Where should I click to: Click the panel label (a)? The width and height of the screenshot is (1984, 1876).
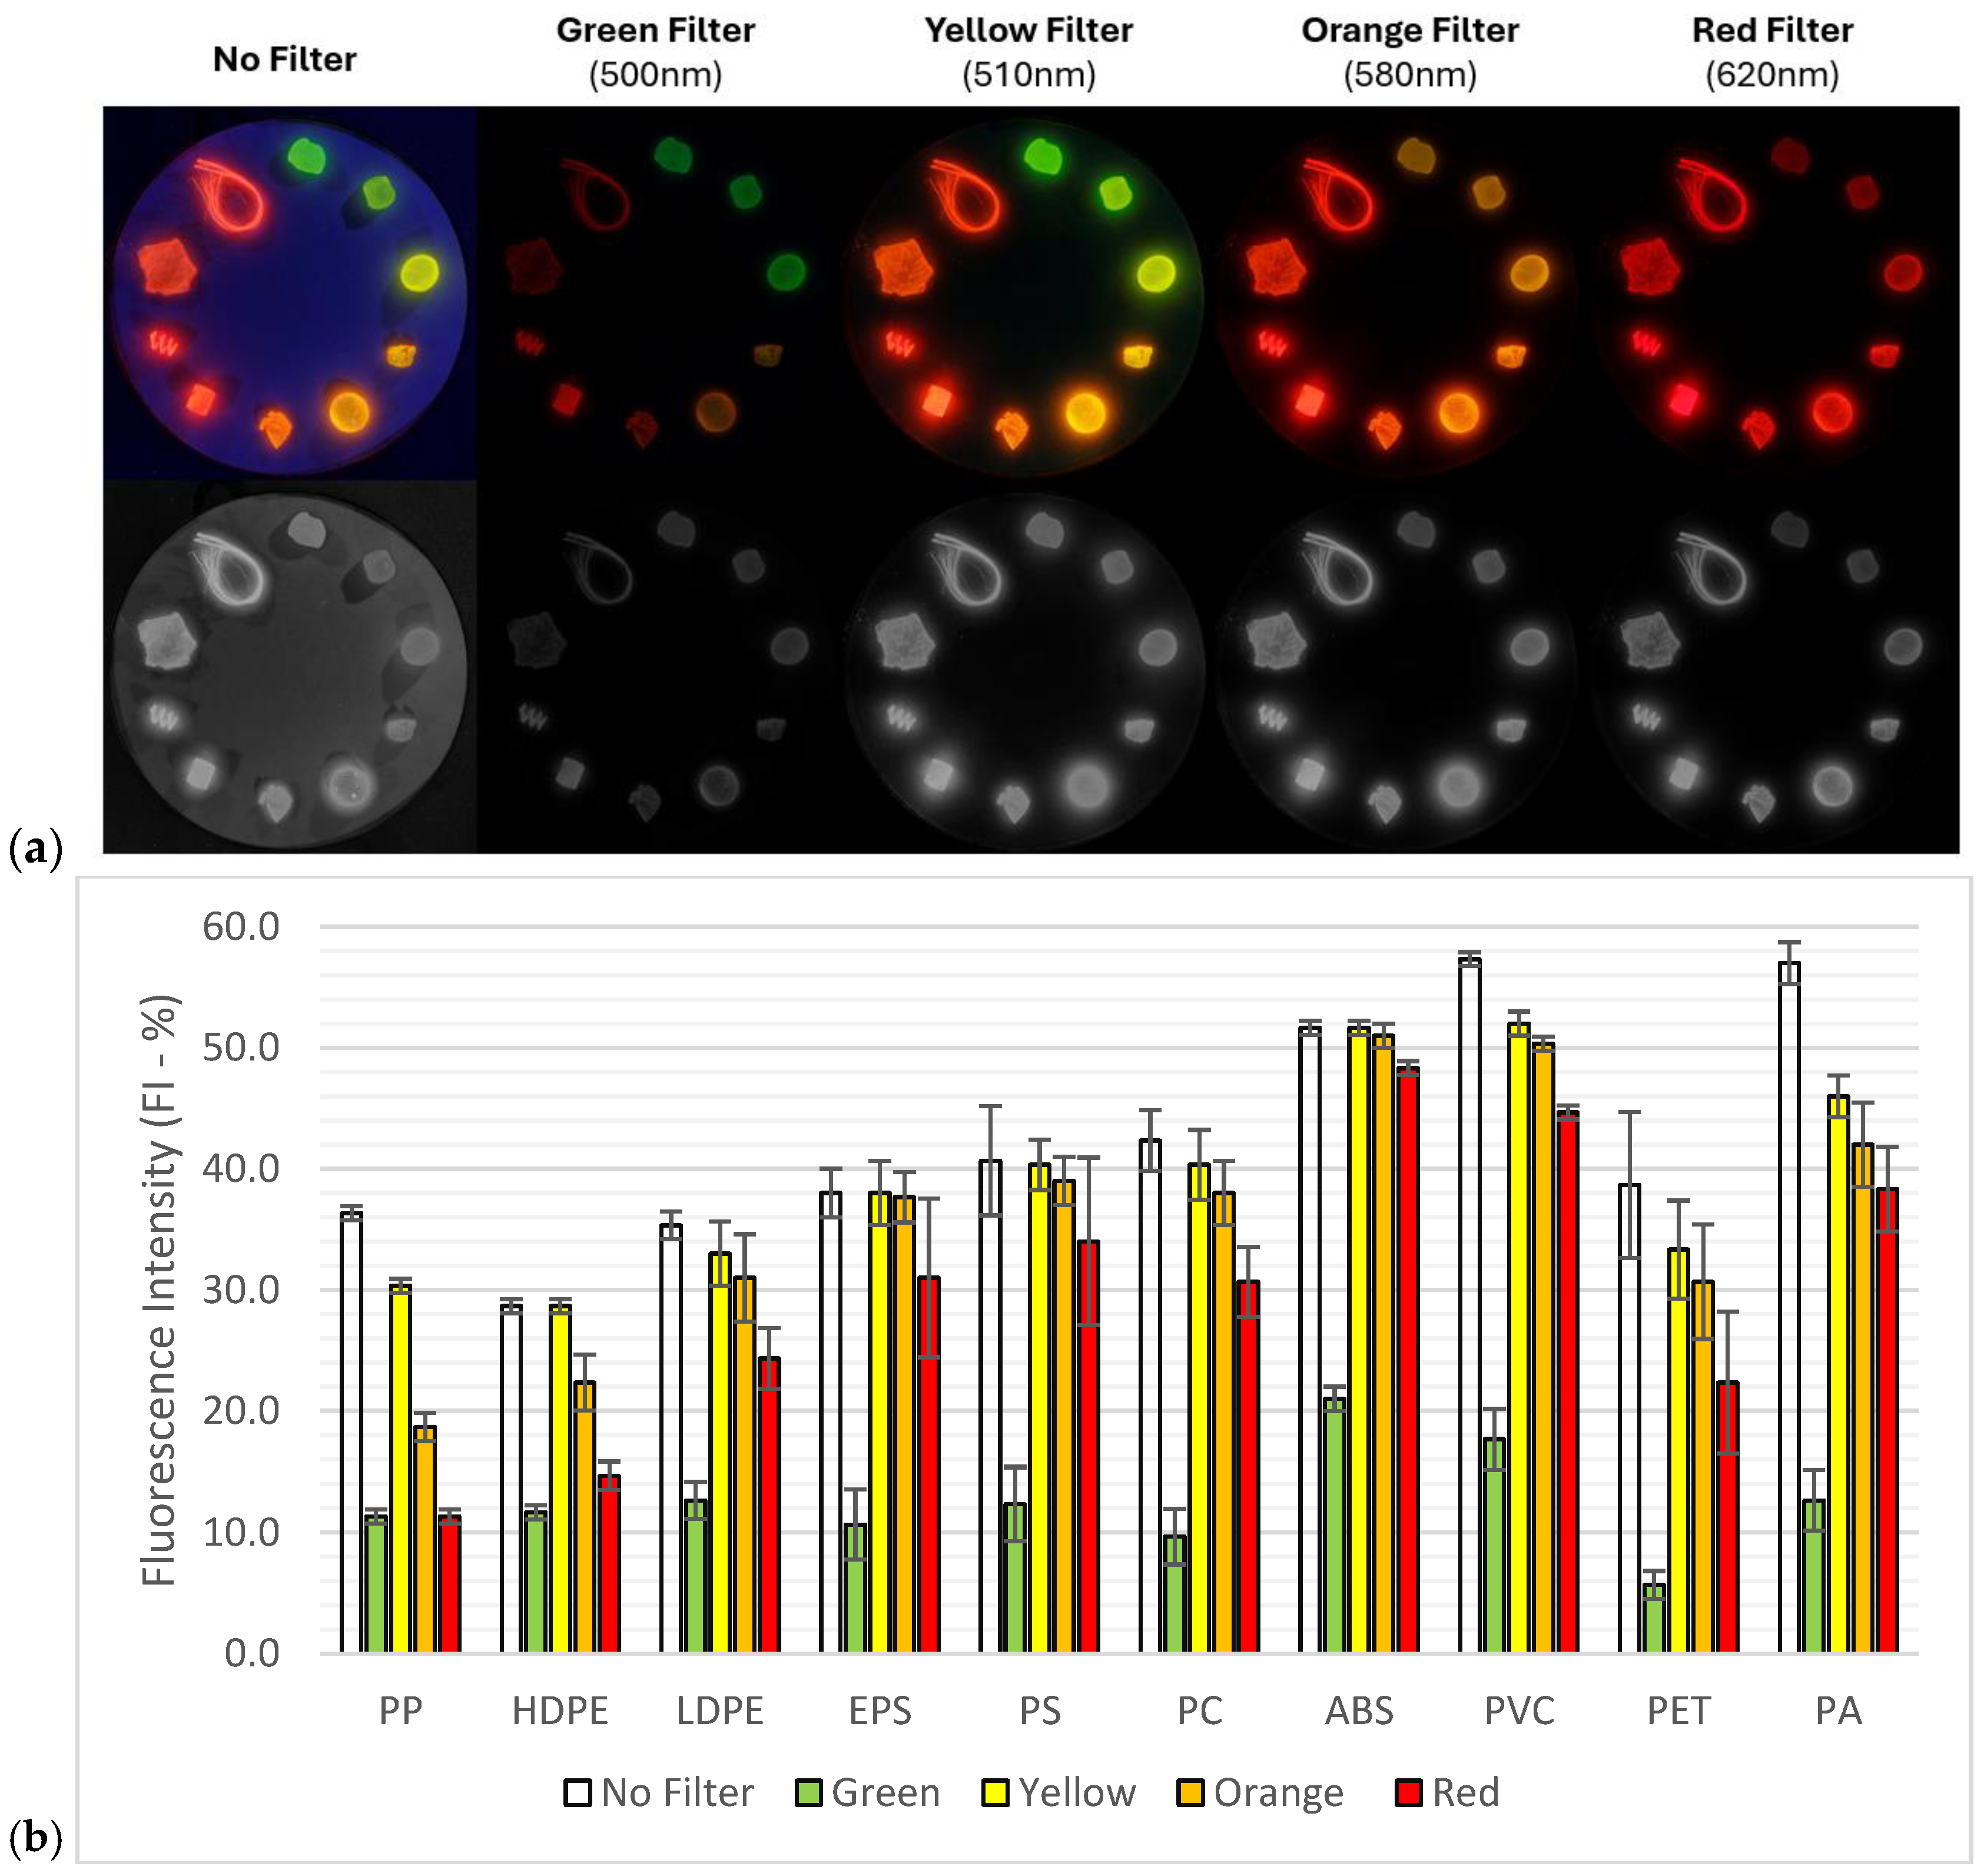(35, 849)
